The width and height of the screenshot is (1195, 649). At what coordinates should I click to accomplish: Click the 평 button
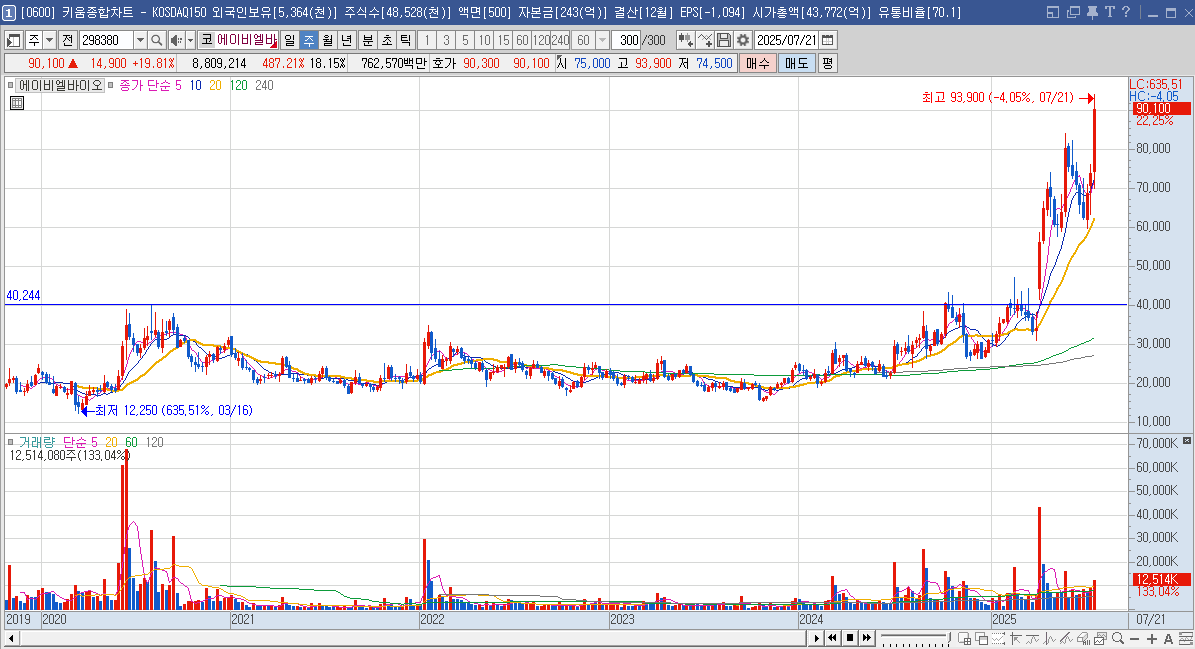click(827, 63)
